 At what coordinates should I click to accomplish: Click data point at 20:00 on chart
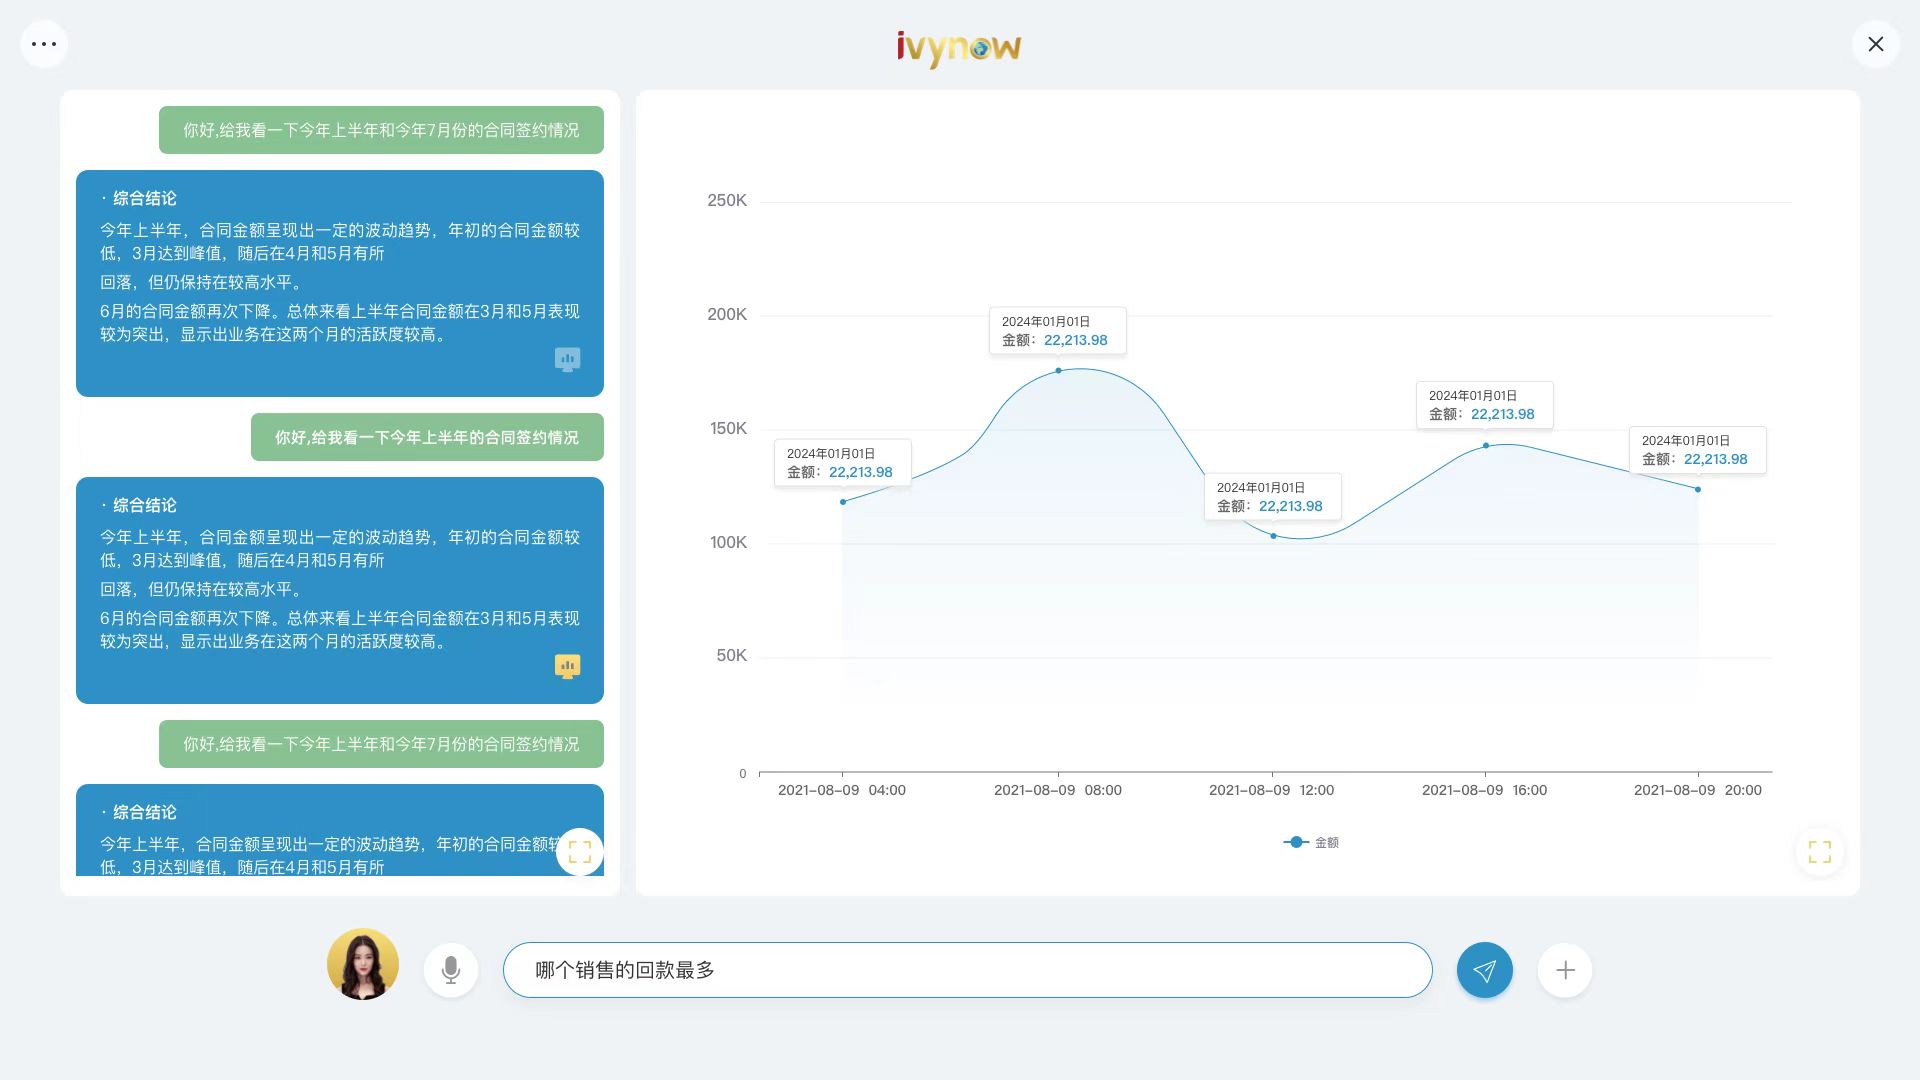1698,489
